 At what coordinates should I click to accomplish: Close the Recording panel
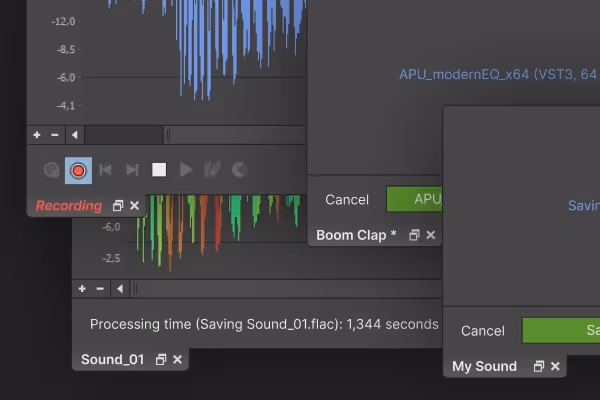tap(134, 206)
